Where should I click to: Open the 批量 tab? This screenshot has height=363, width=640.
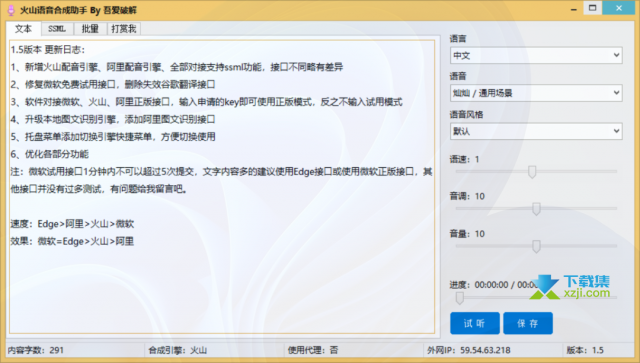point(90,29)
